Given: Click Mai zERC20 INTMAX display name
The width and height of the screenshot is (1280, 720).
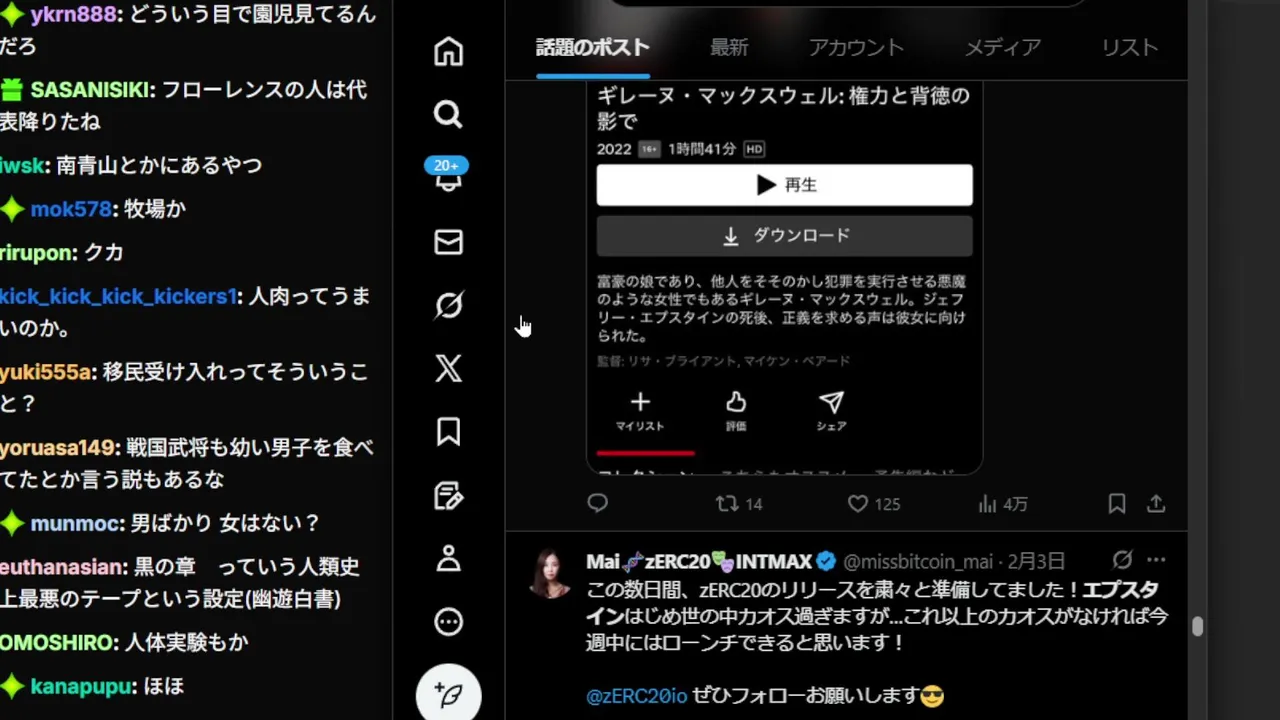Looking at the screenshot, I should pos(699,561).
